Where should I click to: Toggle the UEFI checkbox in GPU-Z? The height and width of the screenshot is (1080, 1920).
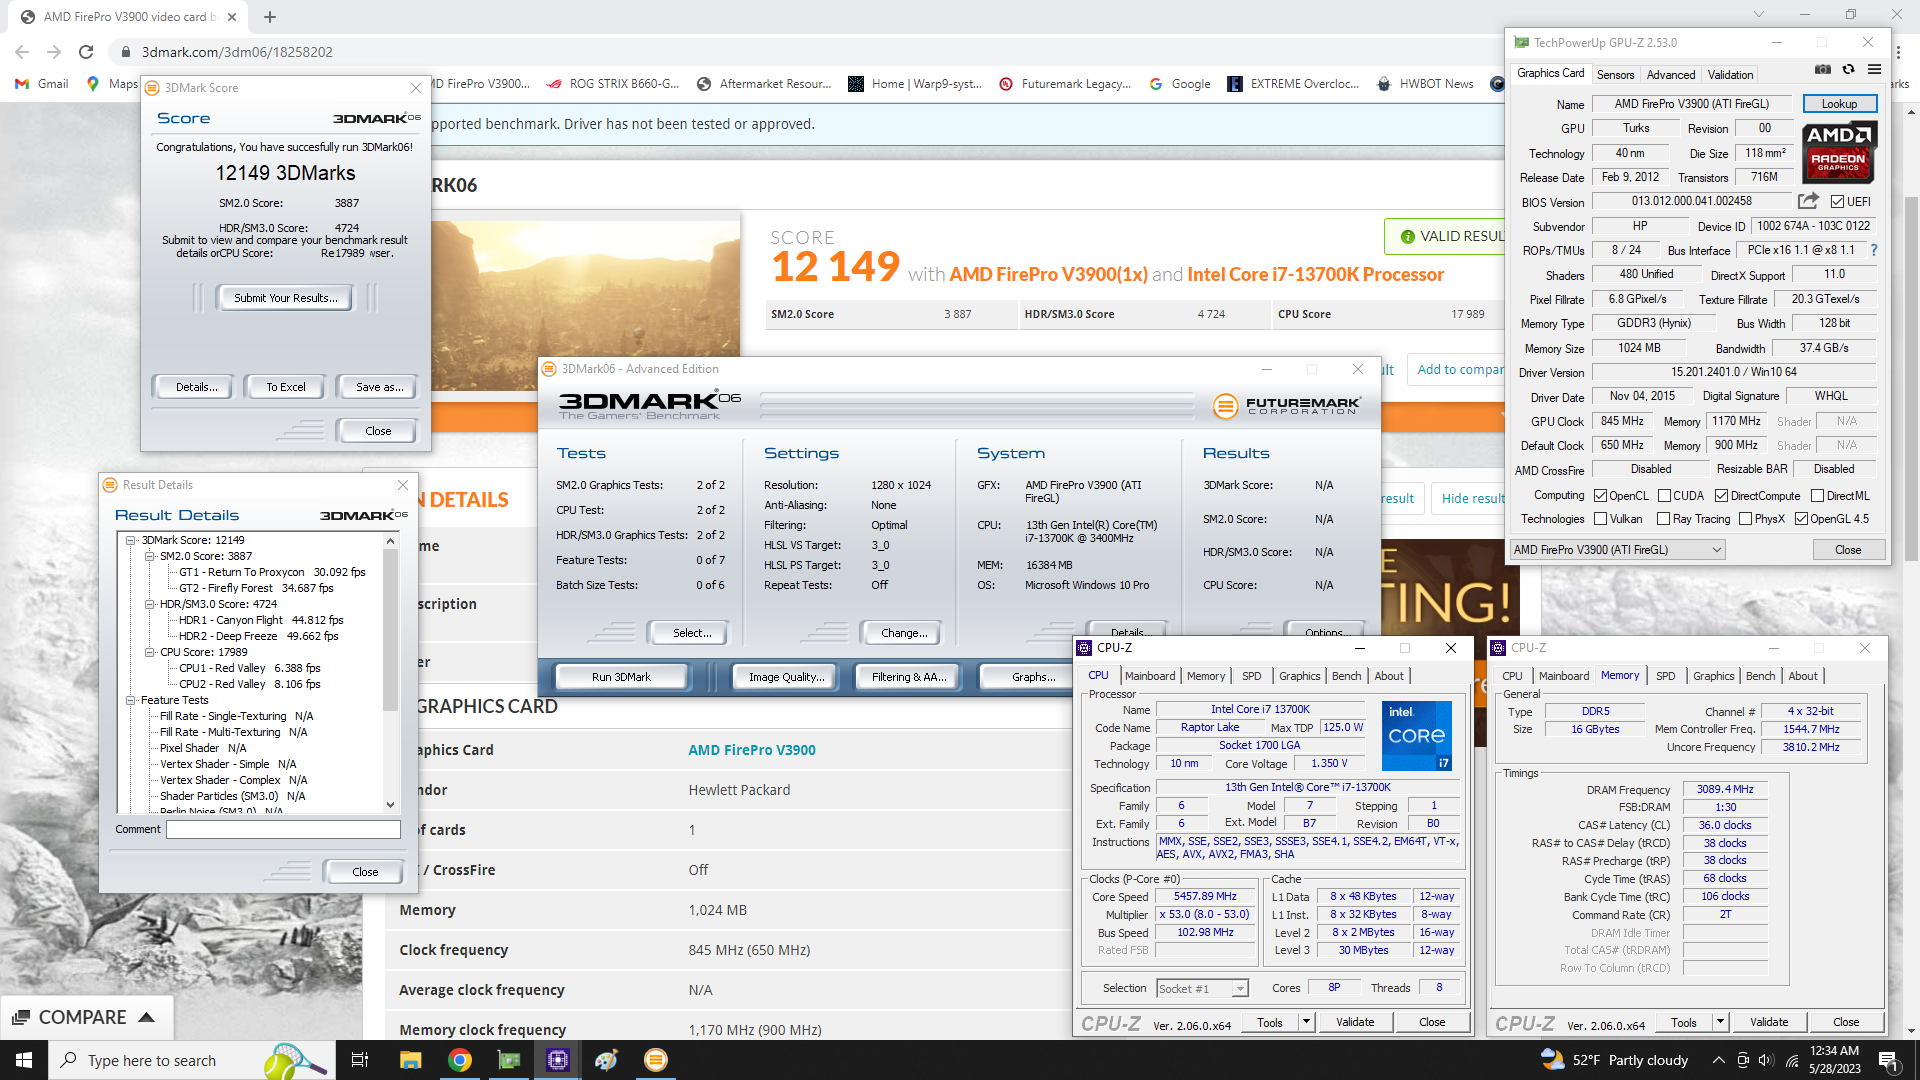pos(1837,202)
